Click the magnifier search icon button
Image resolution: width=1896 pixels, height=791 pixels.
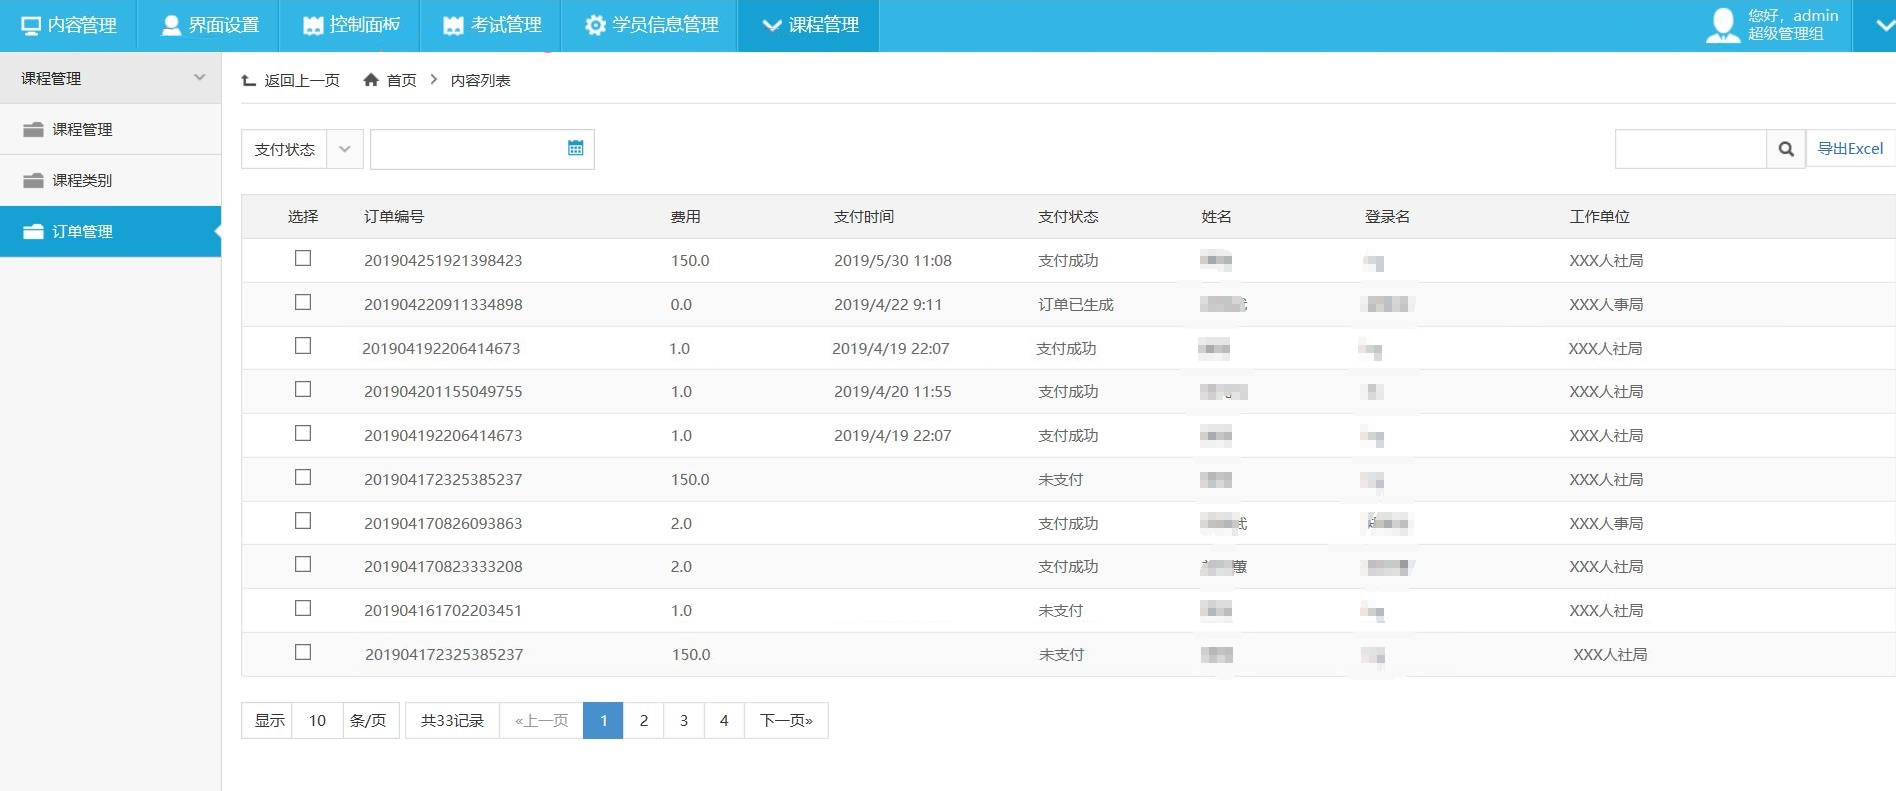tap(1786, 149)
